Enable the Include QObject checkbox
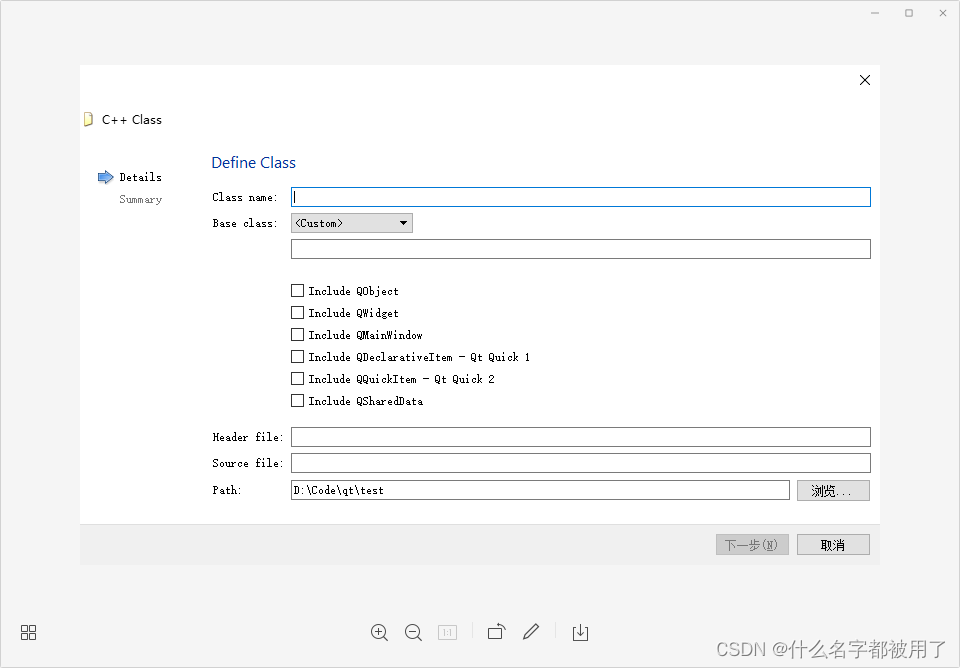960x668 pixels. click(x=298, y=291)
